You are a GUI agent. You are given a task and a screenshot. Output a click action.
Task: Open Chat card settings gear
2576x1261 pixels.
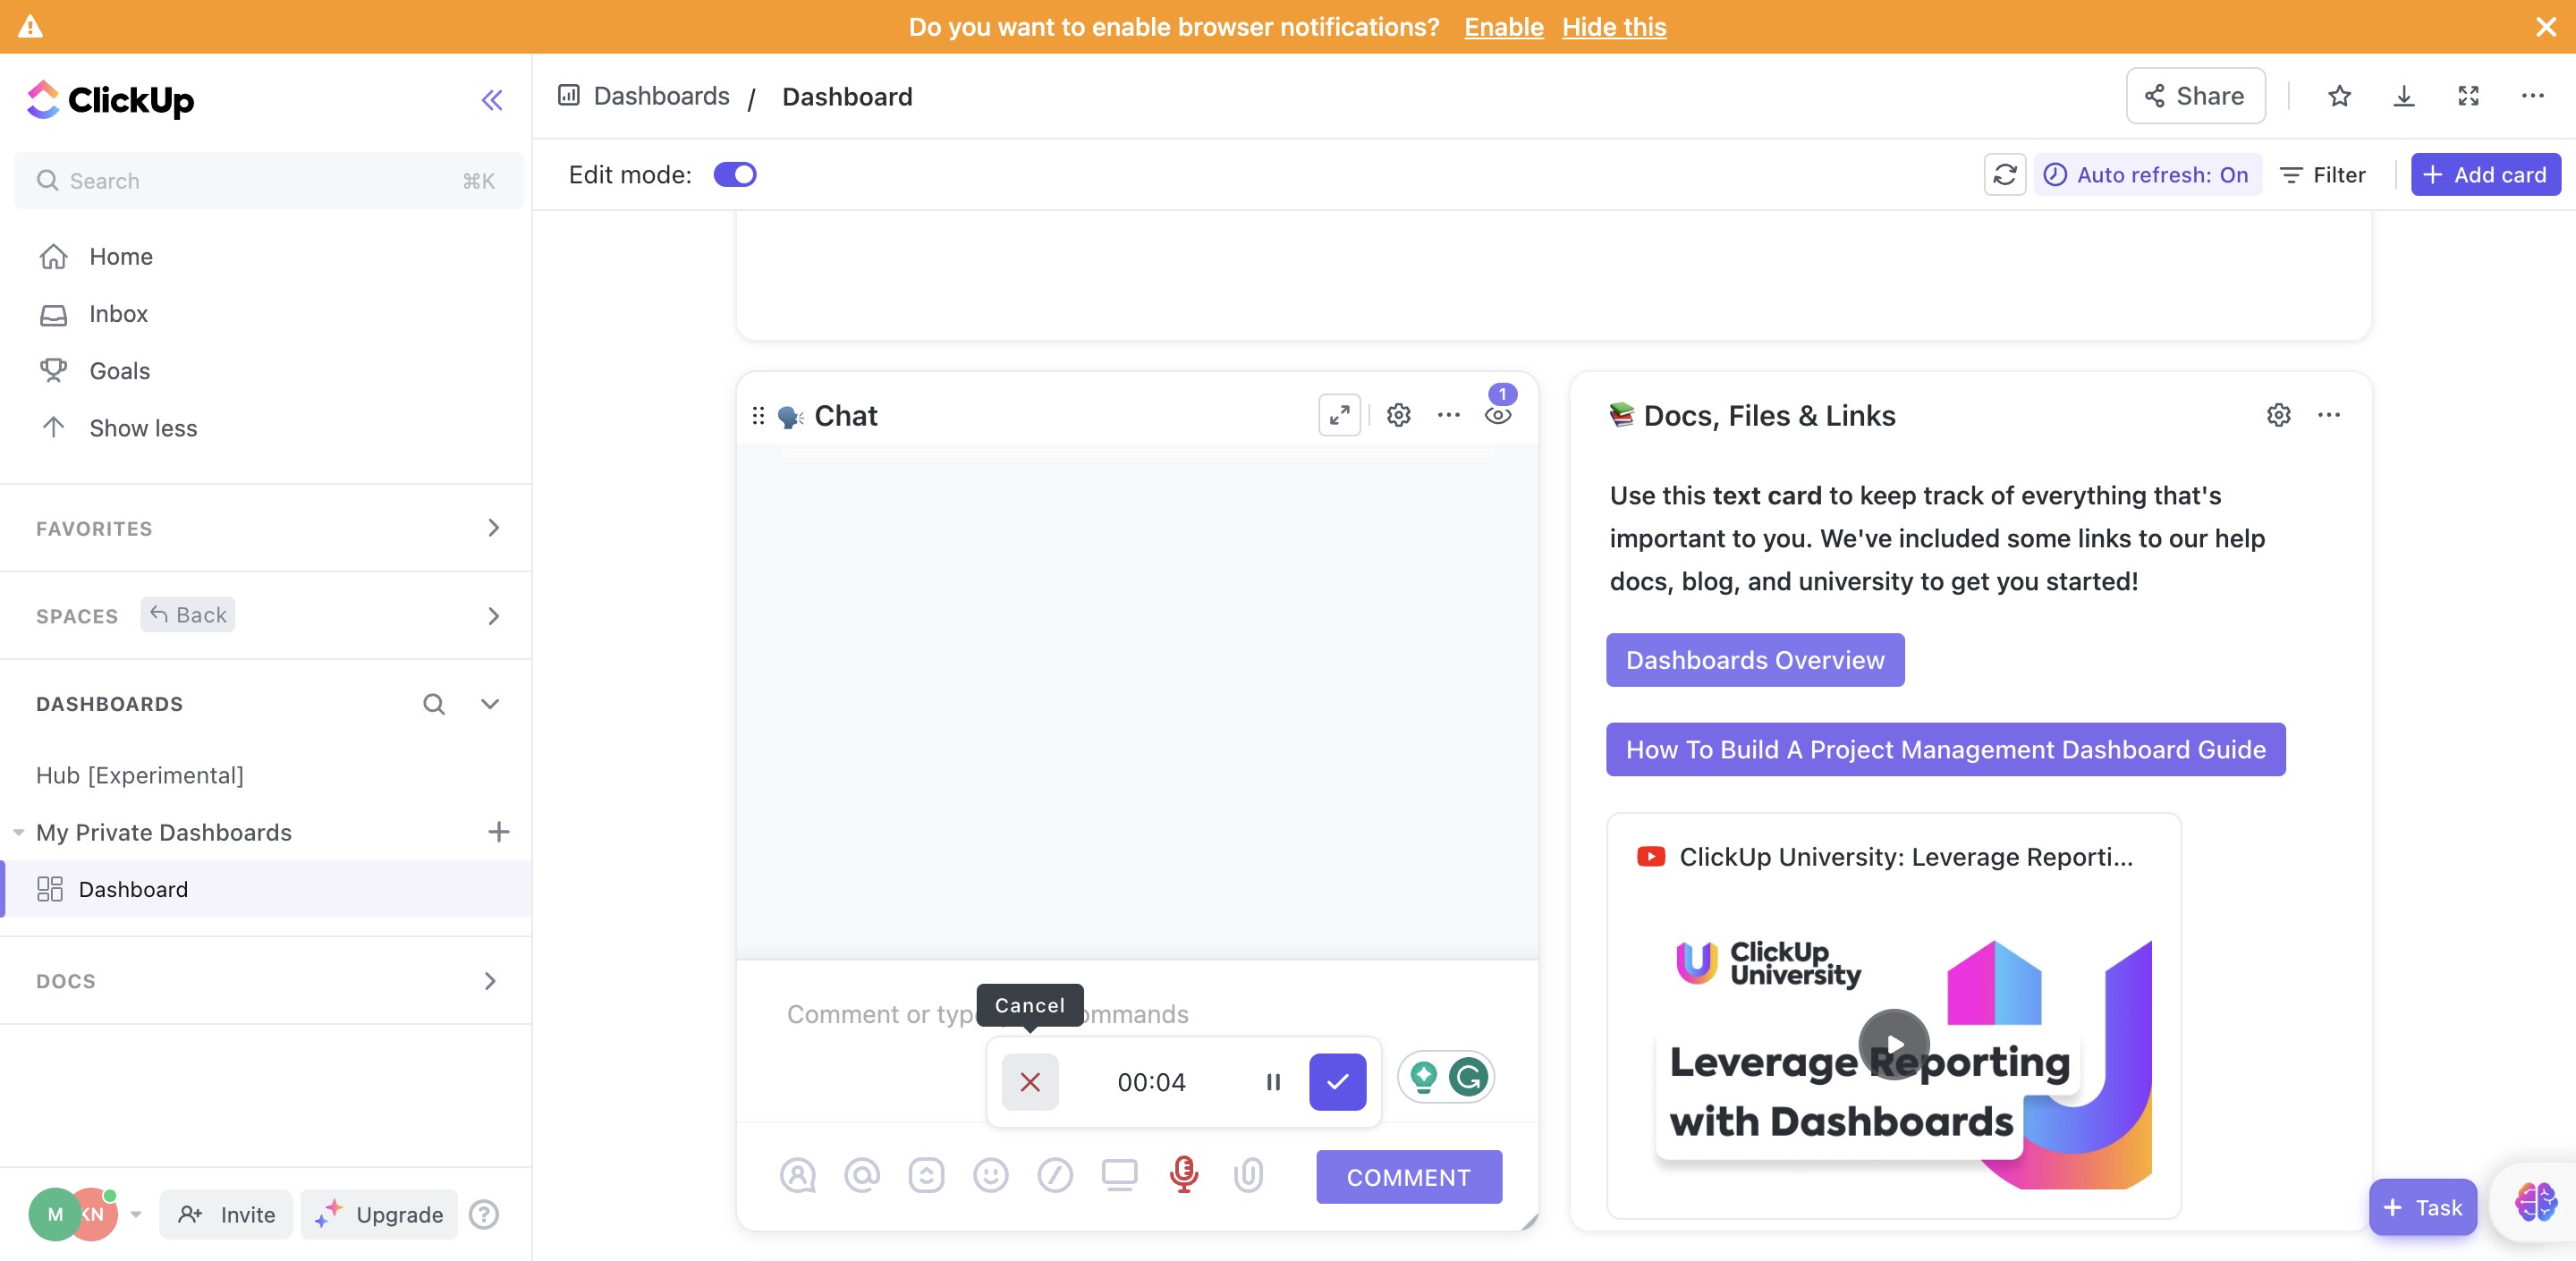point(1398,415)
